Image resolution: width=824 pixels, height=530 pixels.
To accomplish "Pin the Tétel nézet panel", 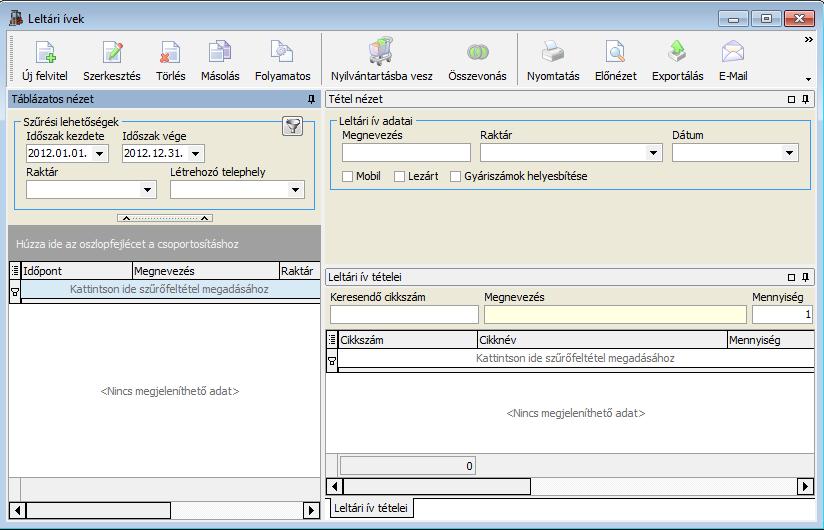I will [805, 99].
